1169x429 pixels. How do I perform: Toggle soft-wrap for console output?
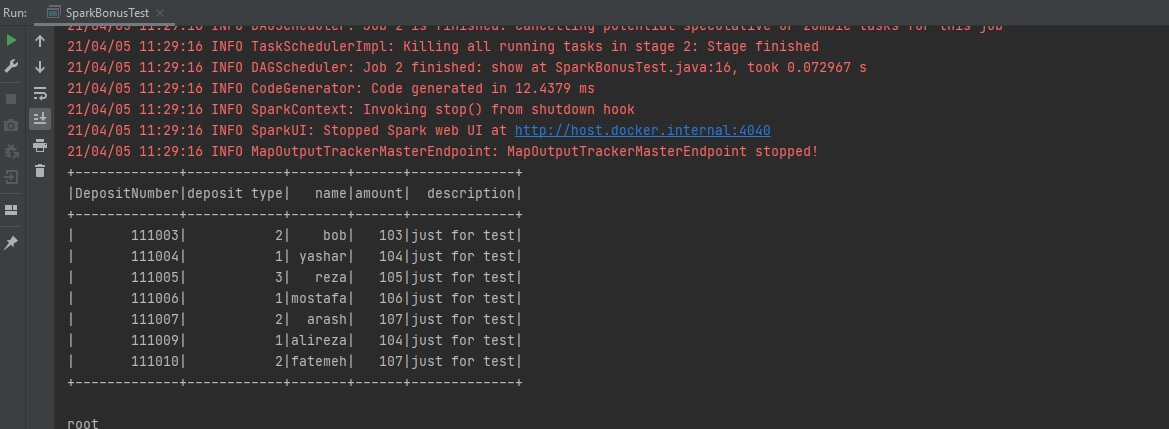[40, 93]
